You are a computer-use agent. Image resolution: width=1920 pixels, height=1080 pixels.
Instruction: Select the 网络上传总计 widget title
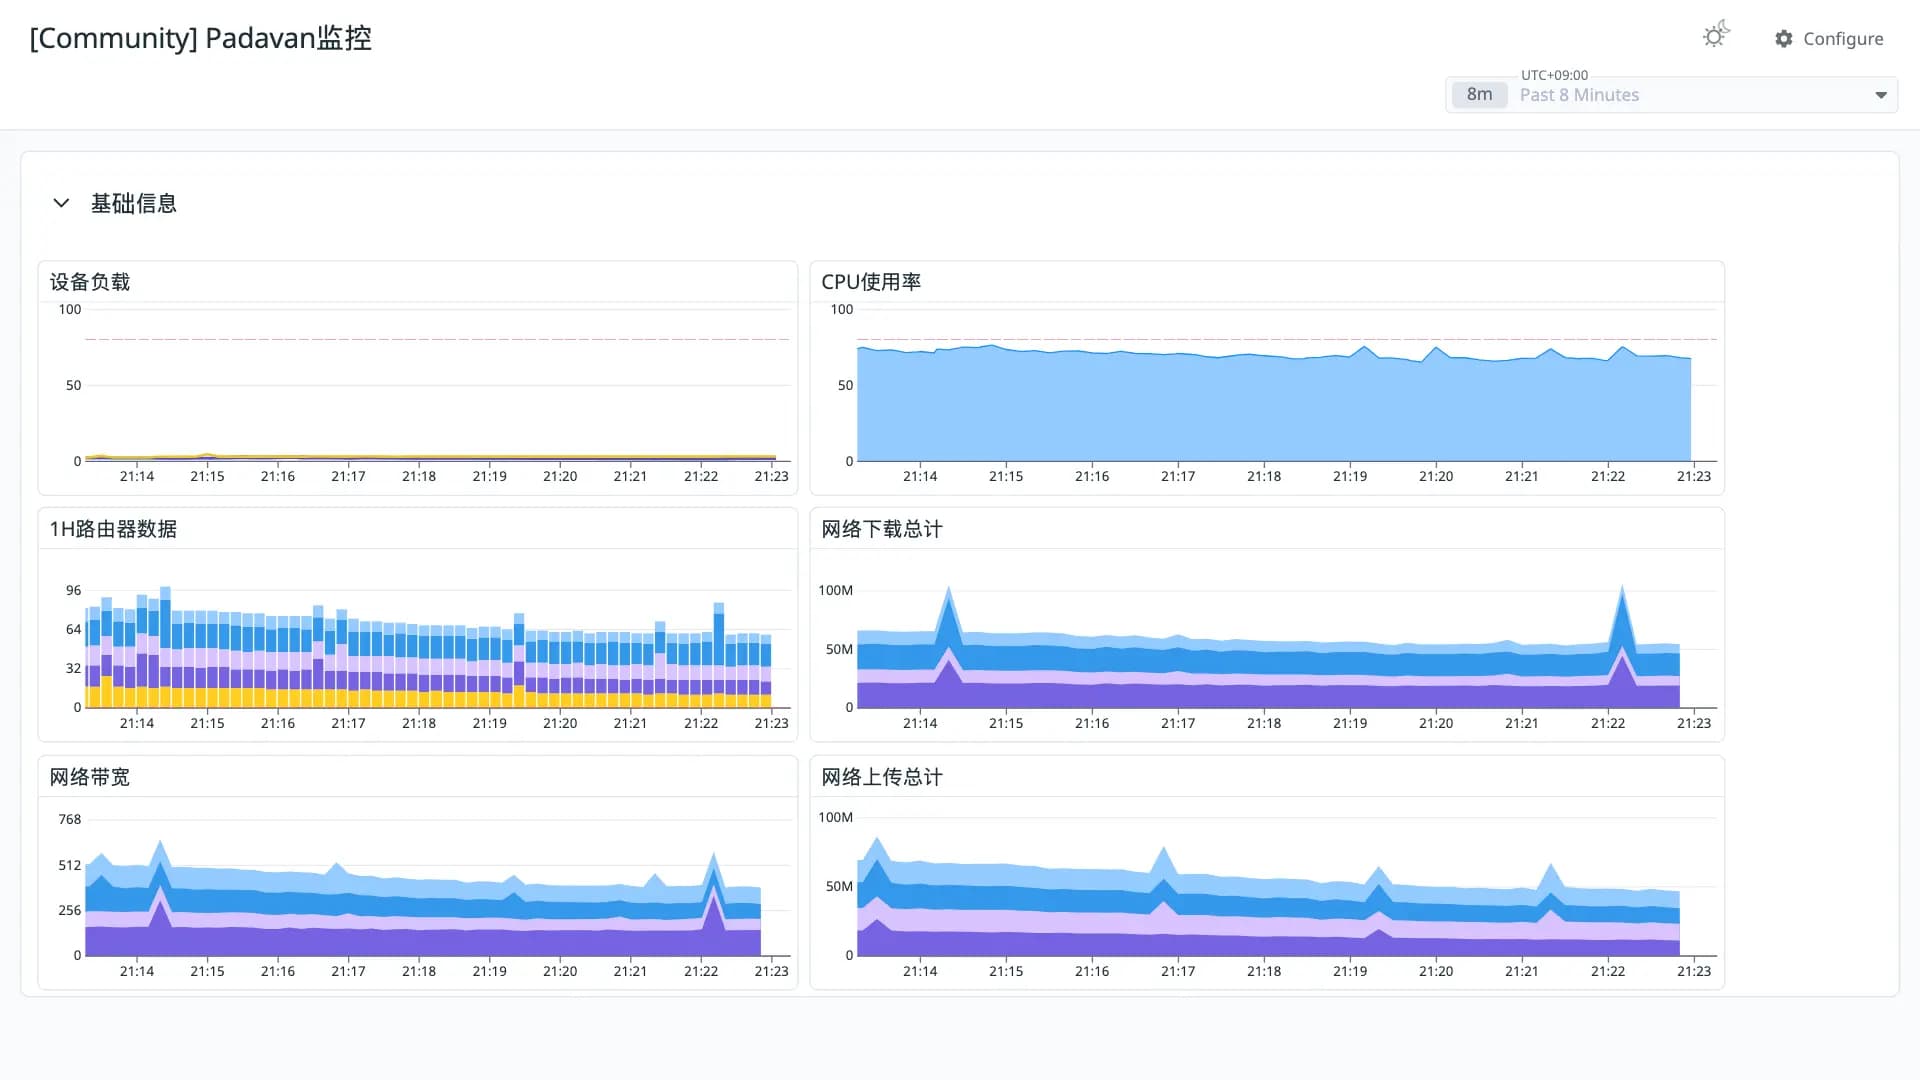point(882,777)
